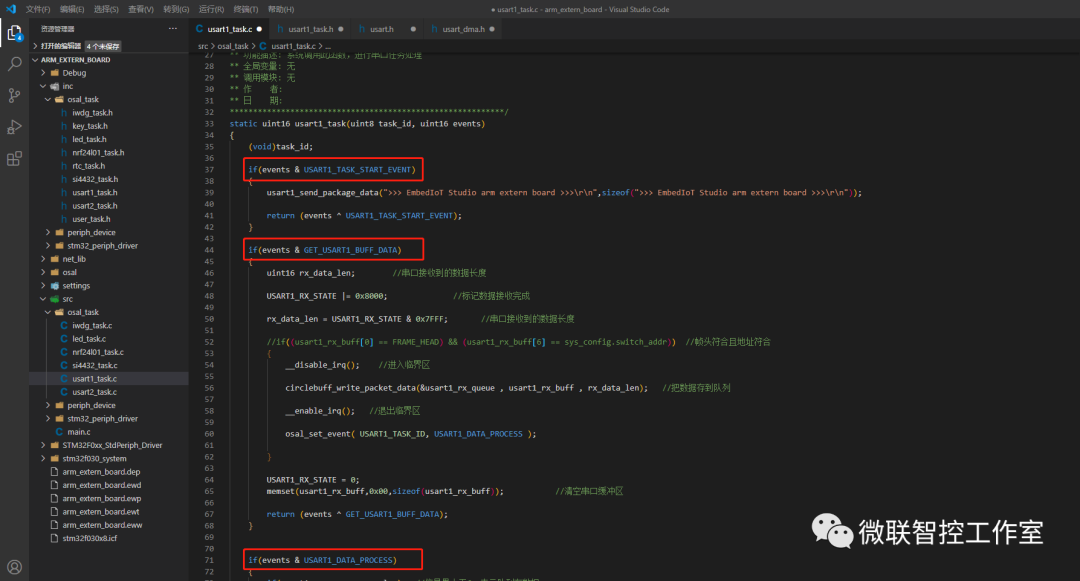Open explorer panel more actions (…) menu
The width and height of the screenshot is (1080, 581).
173,29
